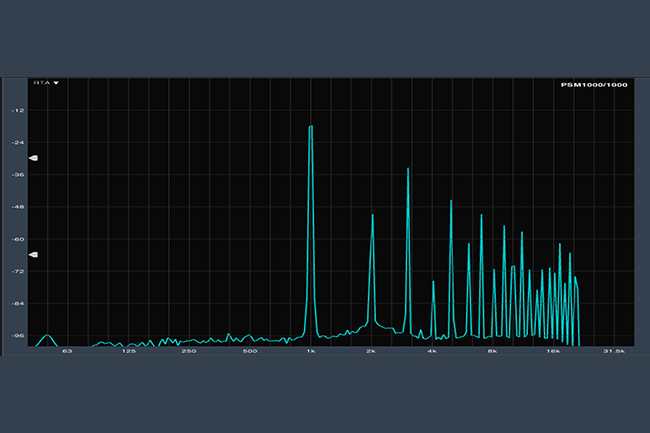Screen dimensions: 650x433
Task: Click the 500 Hz frequency axis label
Action: click(x=250, y=351)
